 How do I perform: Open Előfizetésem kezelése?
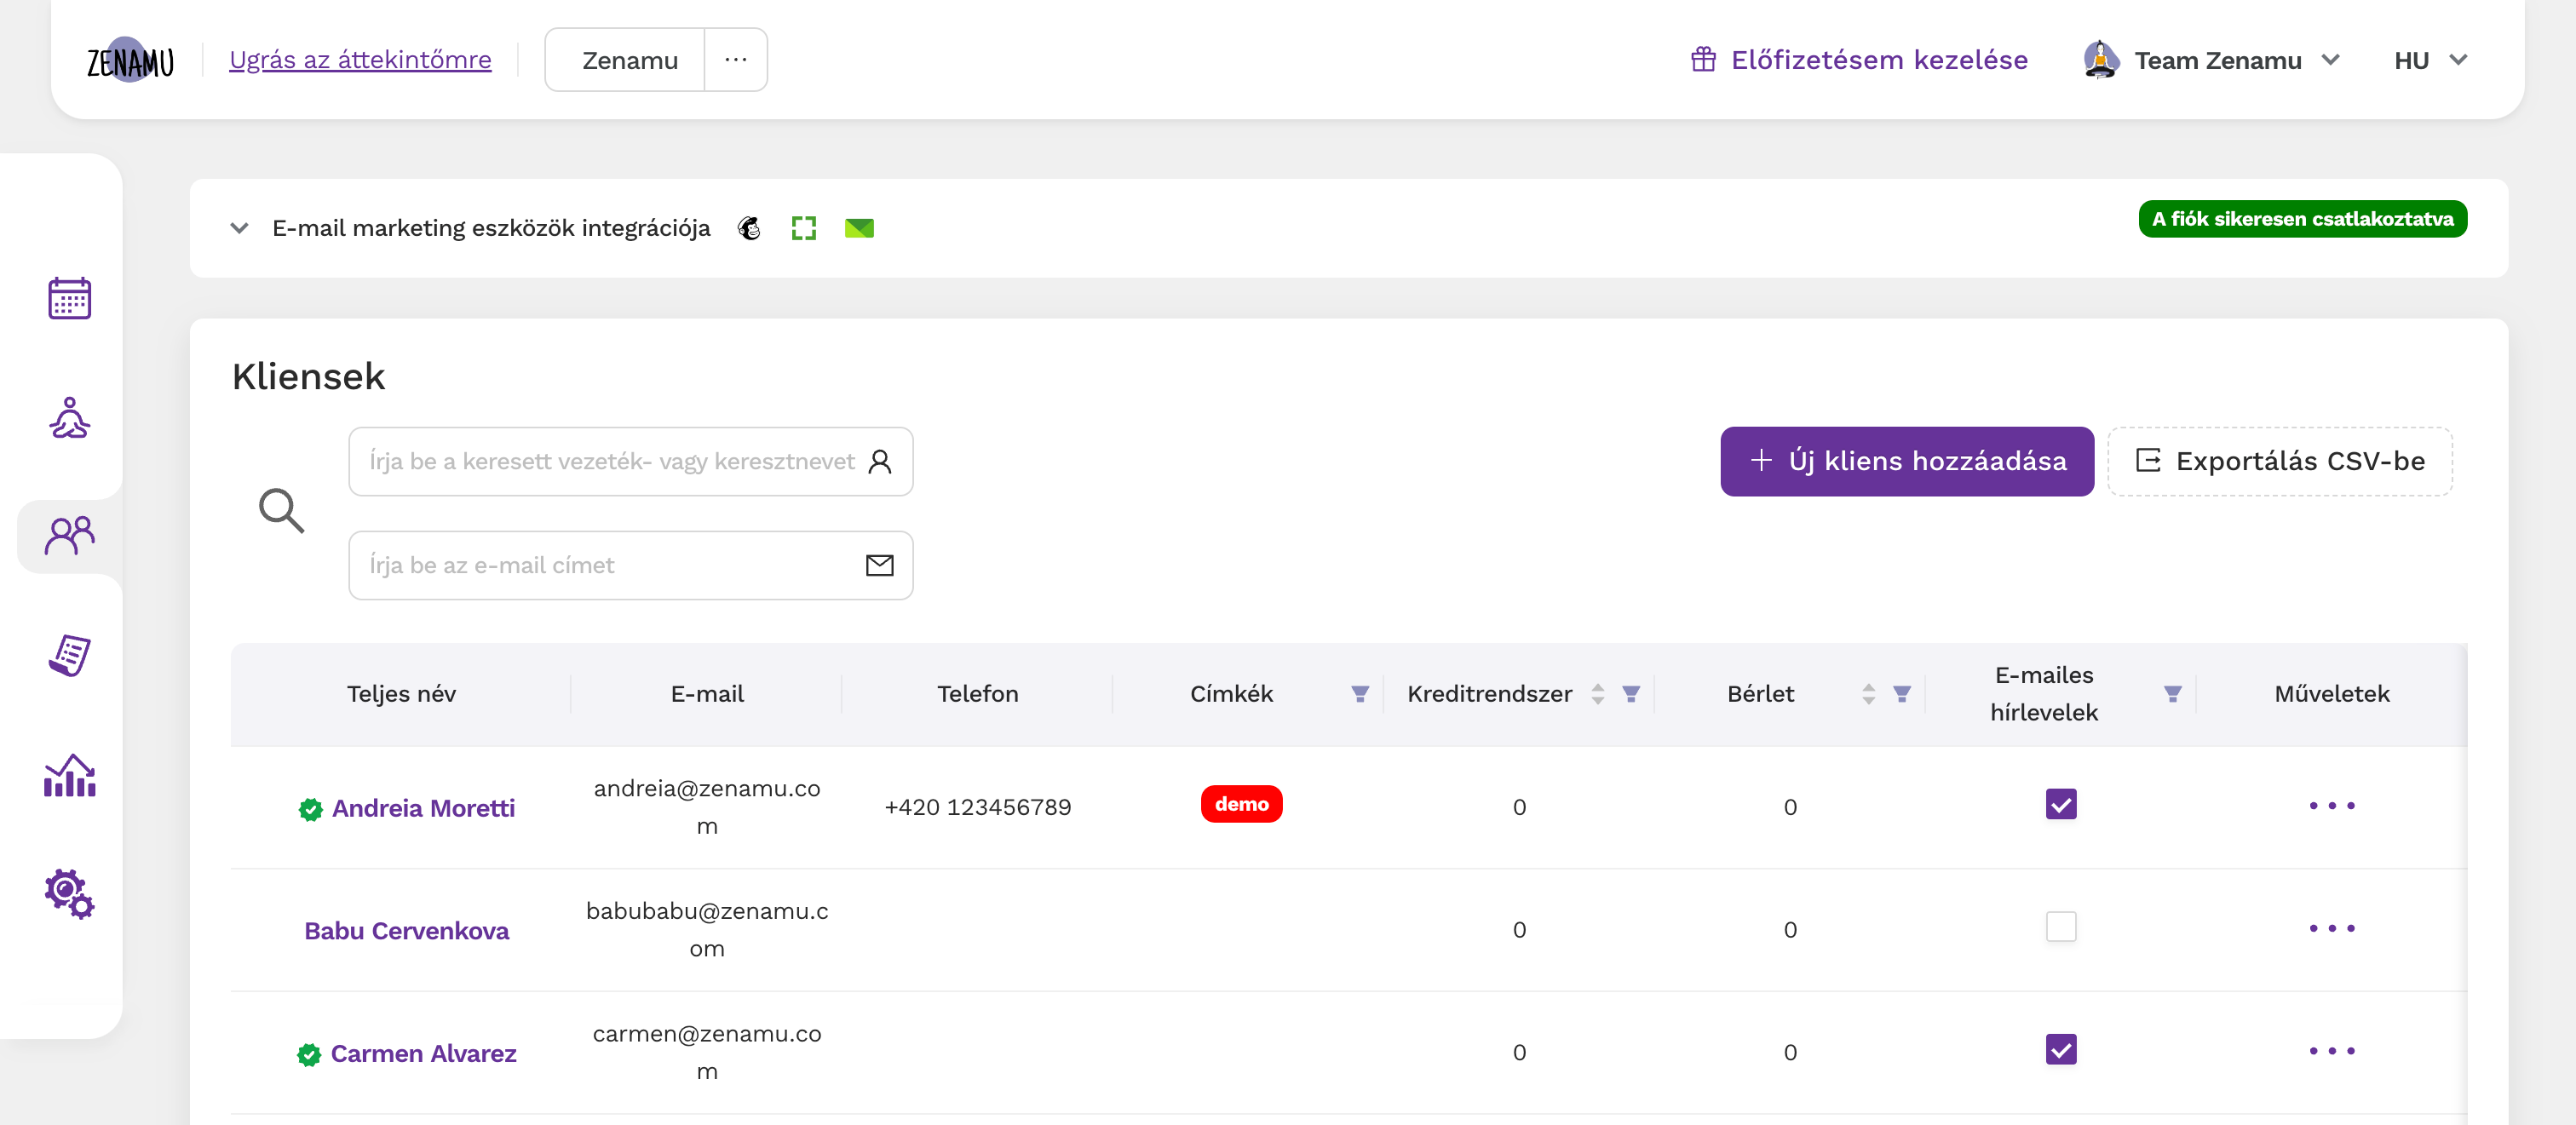point(1859,60)
